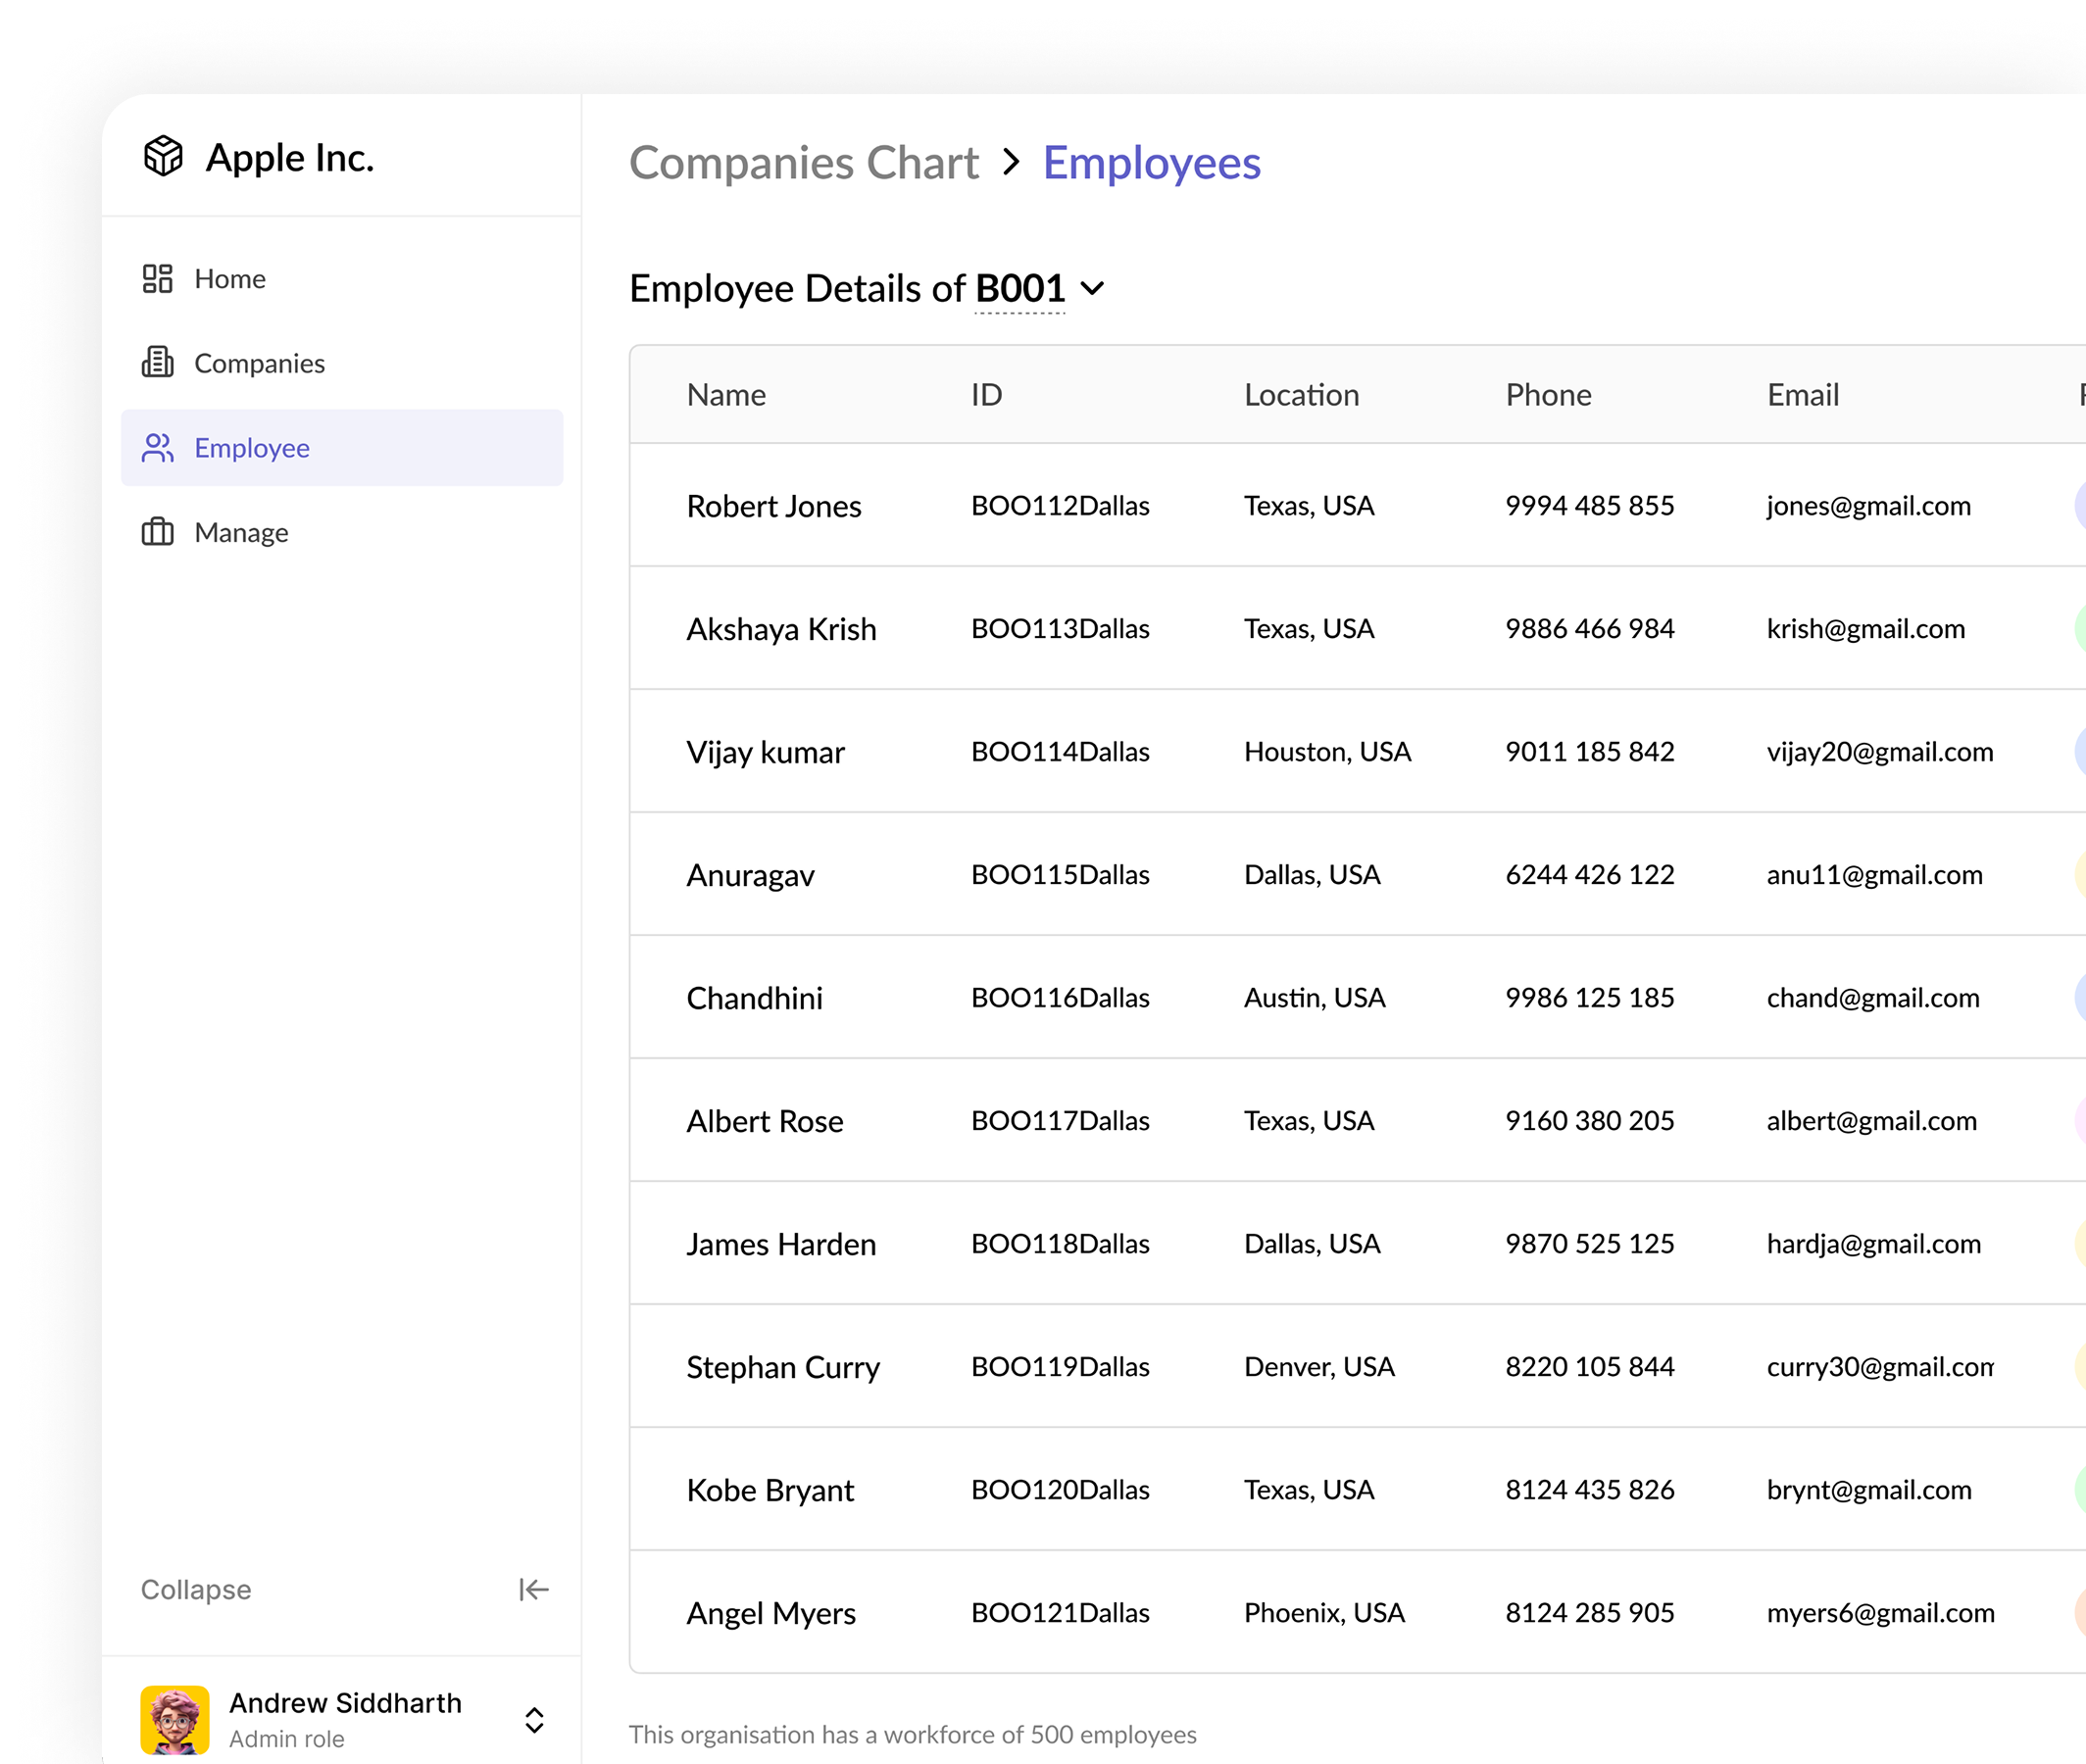Click the breadcrumb chevron separator icon

pyautogui.click(x=1011, y=162)
